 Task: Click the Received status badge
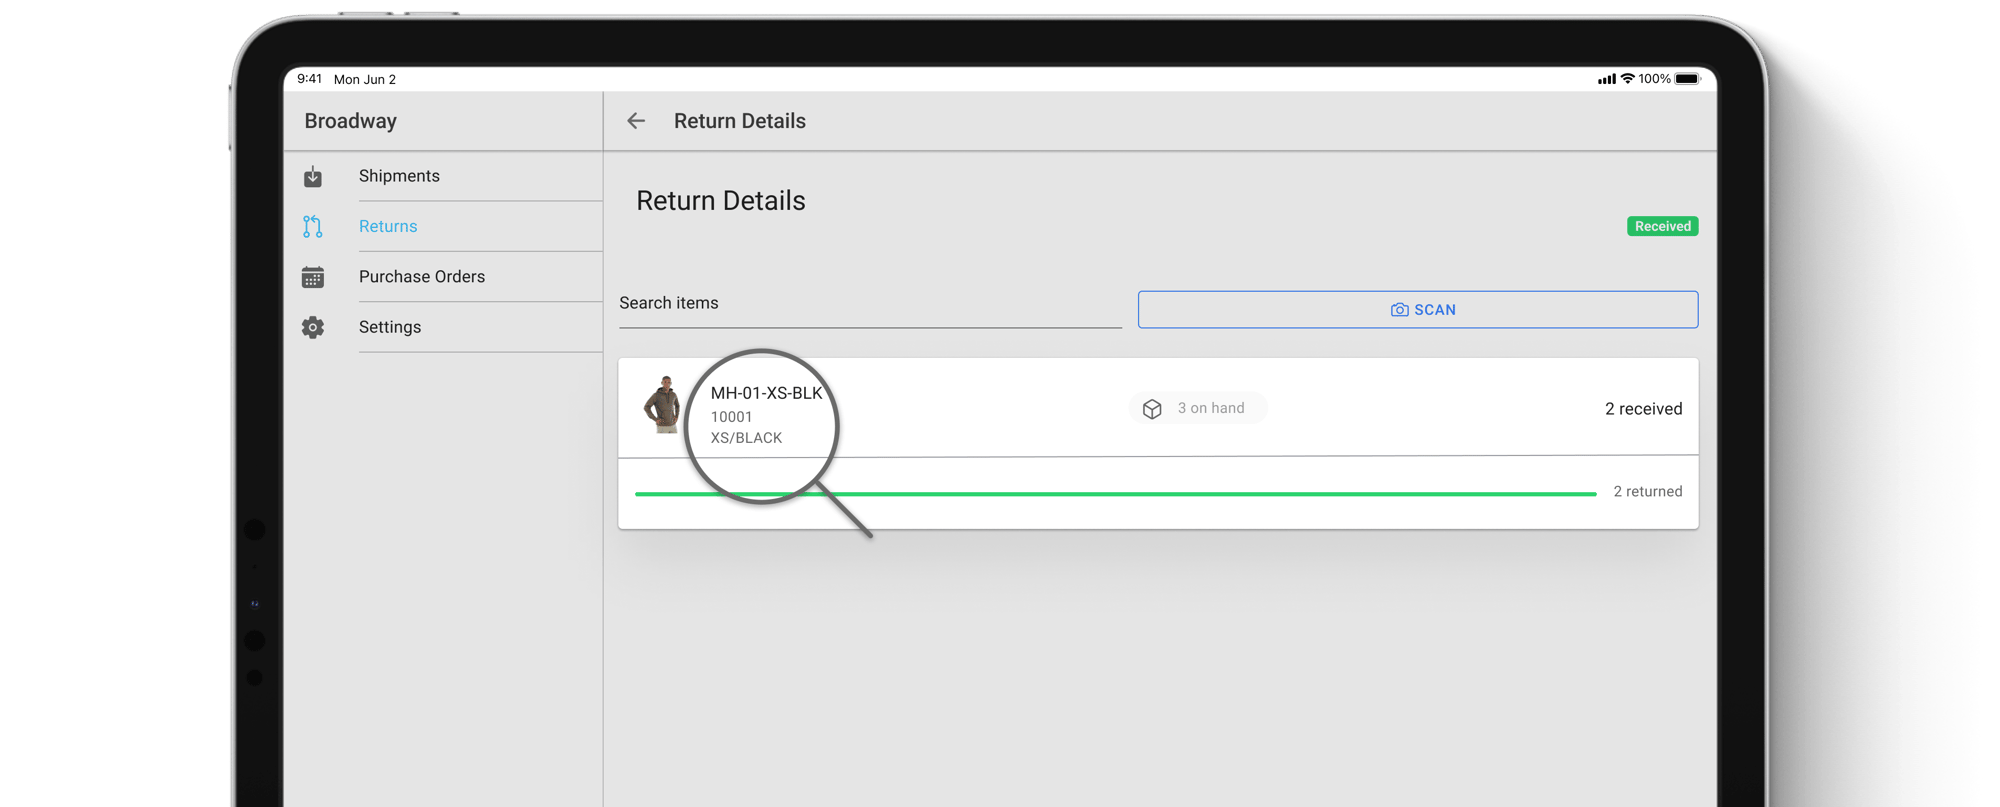tap(1662, 226)
